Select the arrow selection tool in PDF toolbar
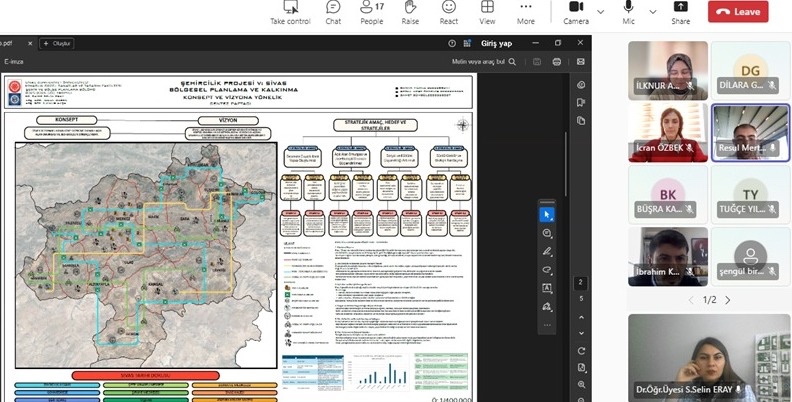Viewport: 792px width, 402px height. click(547, 214)
